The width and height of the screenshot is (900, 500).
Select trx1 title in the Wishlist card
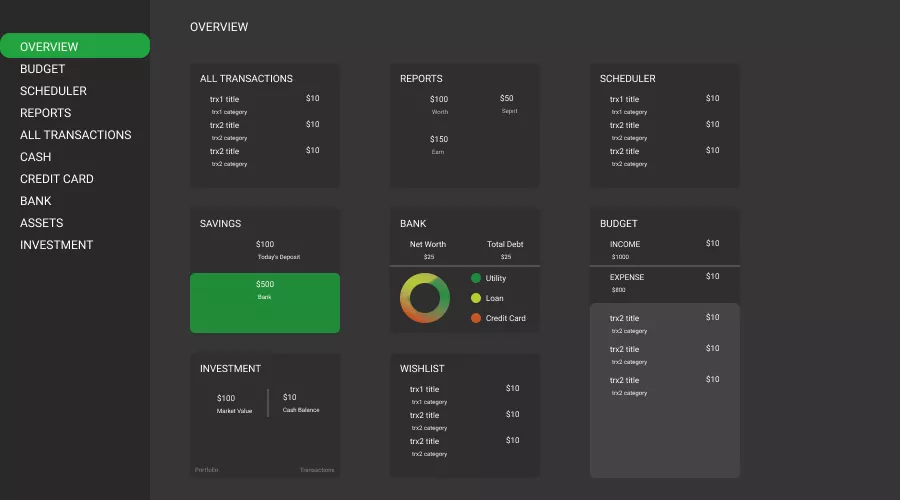(424, 389)
